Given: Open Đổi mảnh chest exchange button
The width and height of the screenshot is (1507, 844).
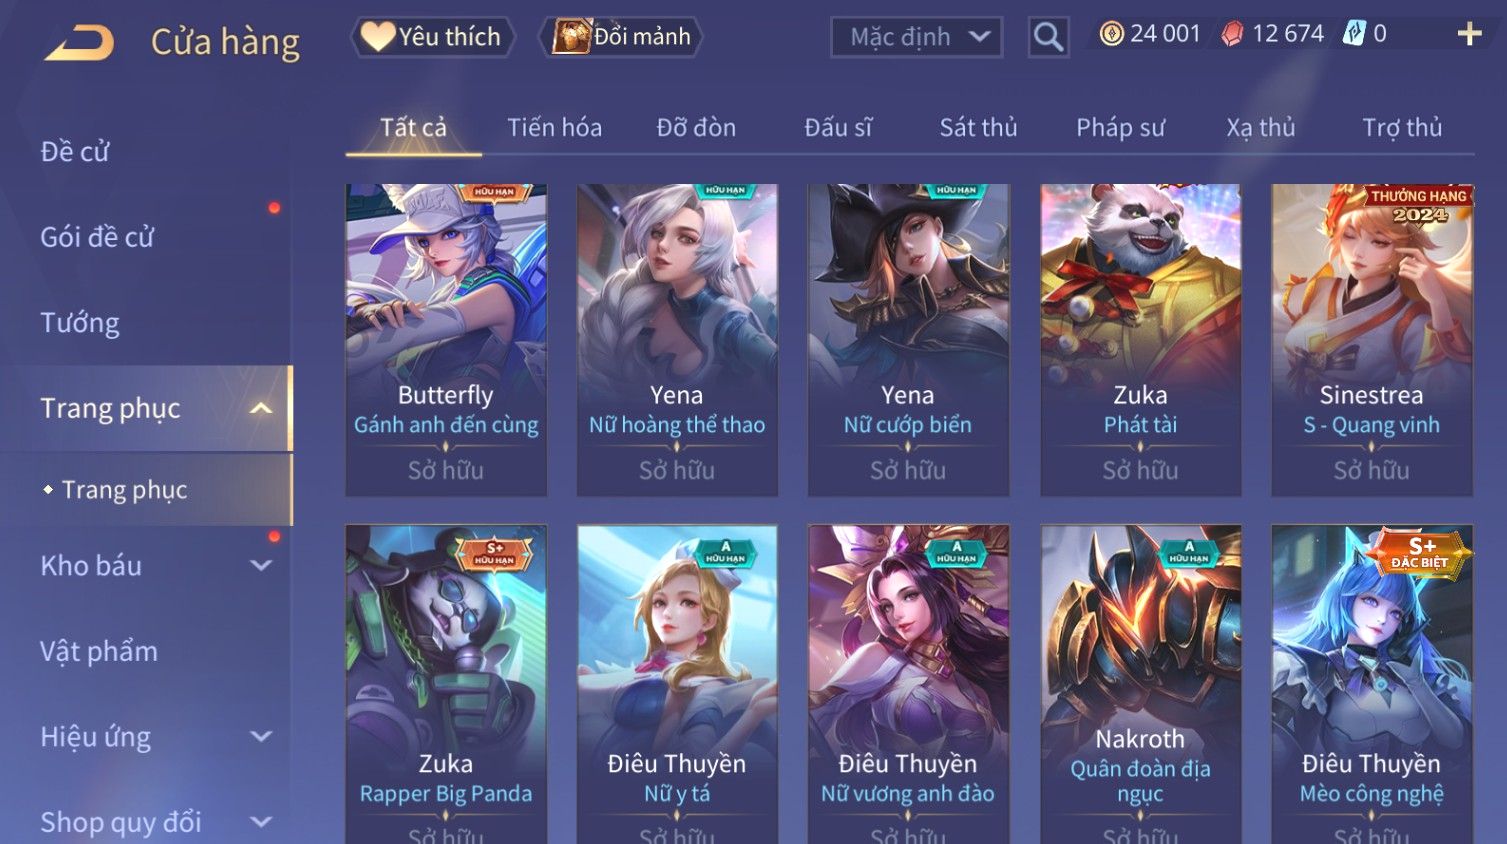Looking at the screenshot, I should click(621, 37).
